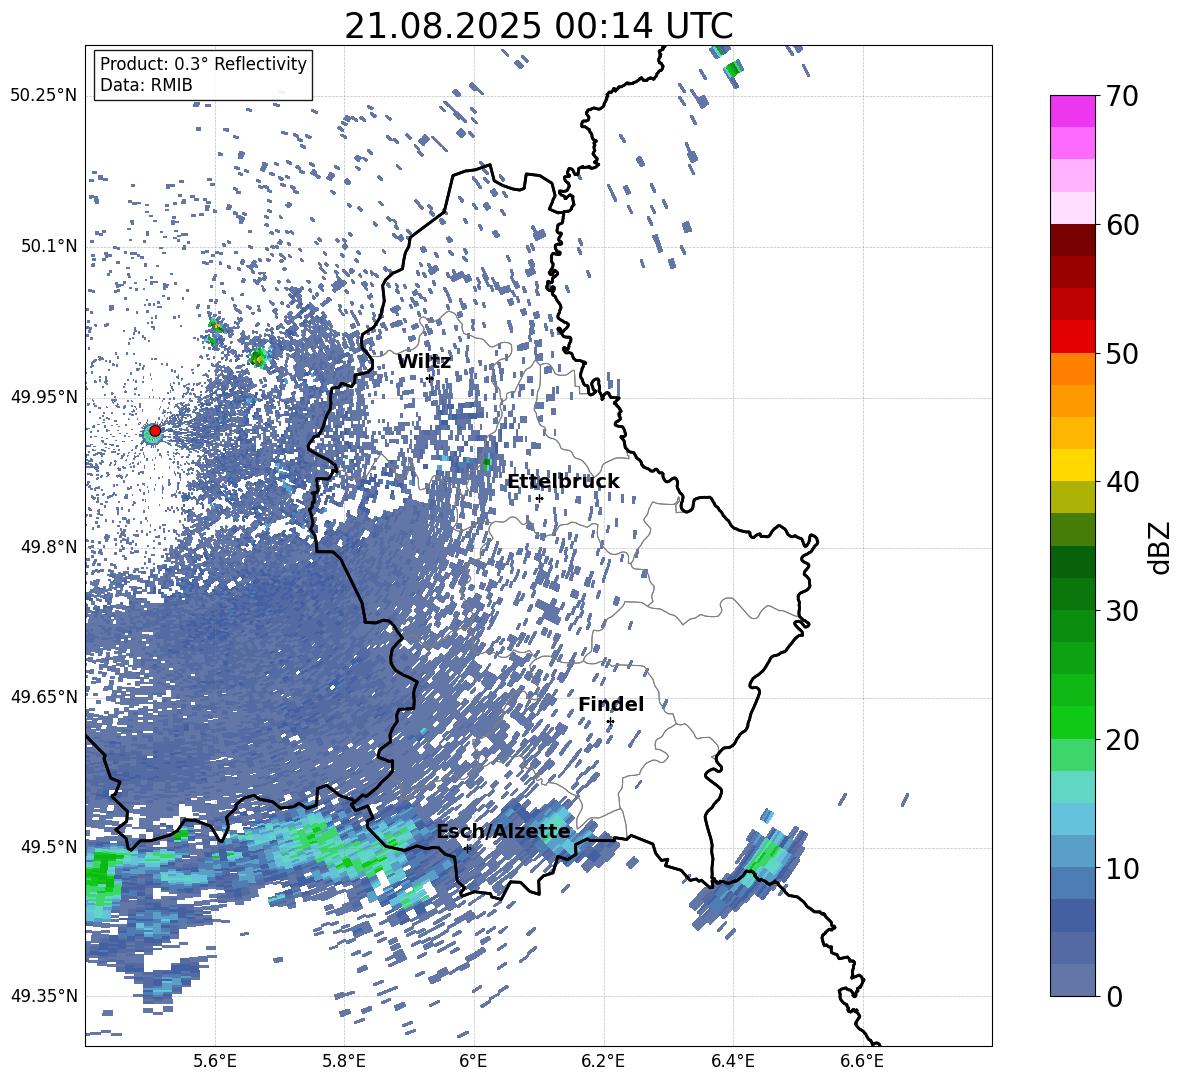The width and height of the screenshot is (1184, 1081).
Task: Click the dBZ colorbar label
Action: tap(1160, 547)
